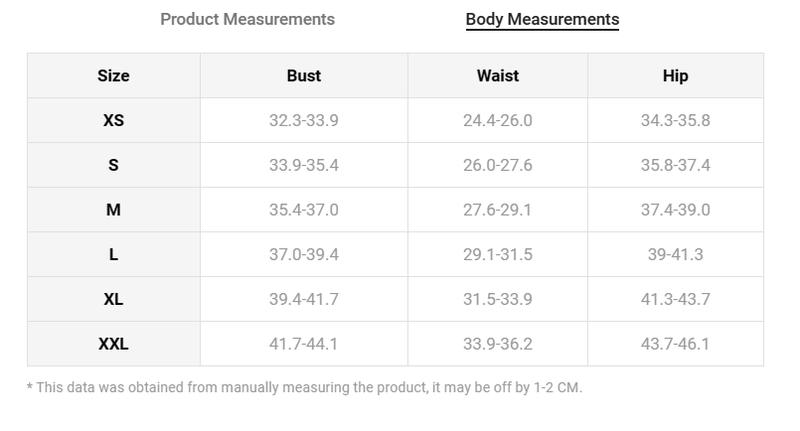This screenshot has height=431, width=800.
Task: Select the Body Measurements tab
Action: pos(542,19)
